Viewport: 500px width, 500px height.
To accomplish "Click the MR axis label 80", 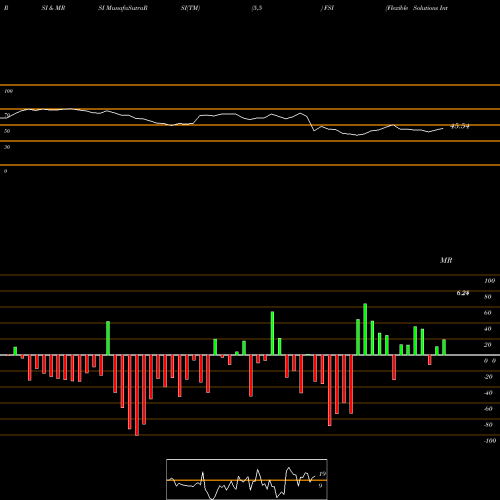I will click(x=488, y=297).
